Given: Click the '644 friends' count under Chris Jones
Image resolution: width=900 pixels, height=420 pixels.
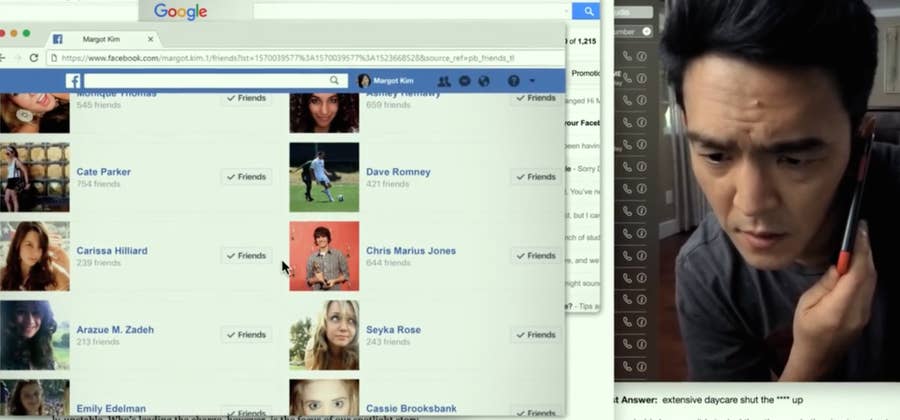Looking at the screenshot, I should point(388,263).
